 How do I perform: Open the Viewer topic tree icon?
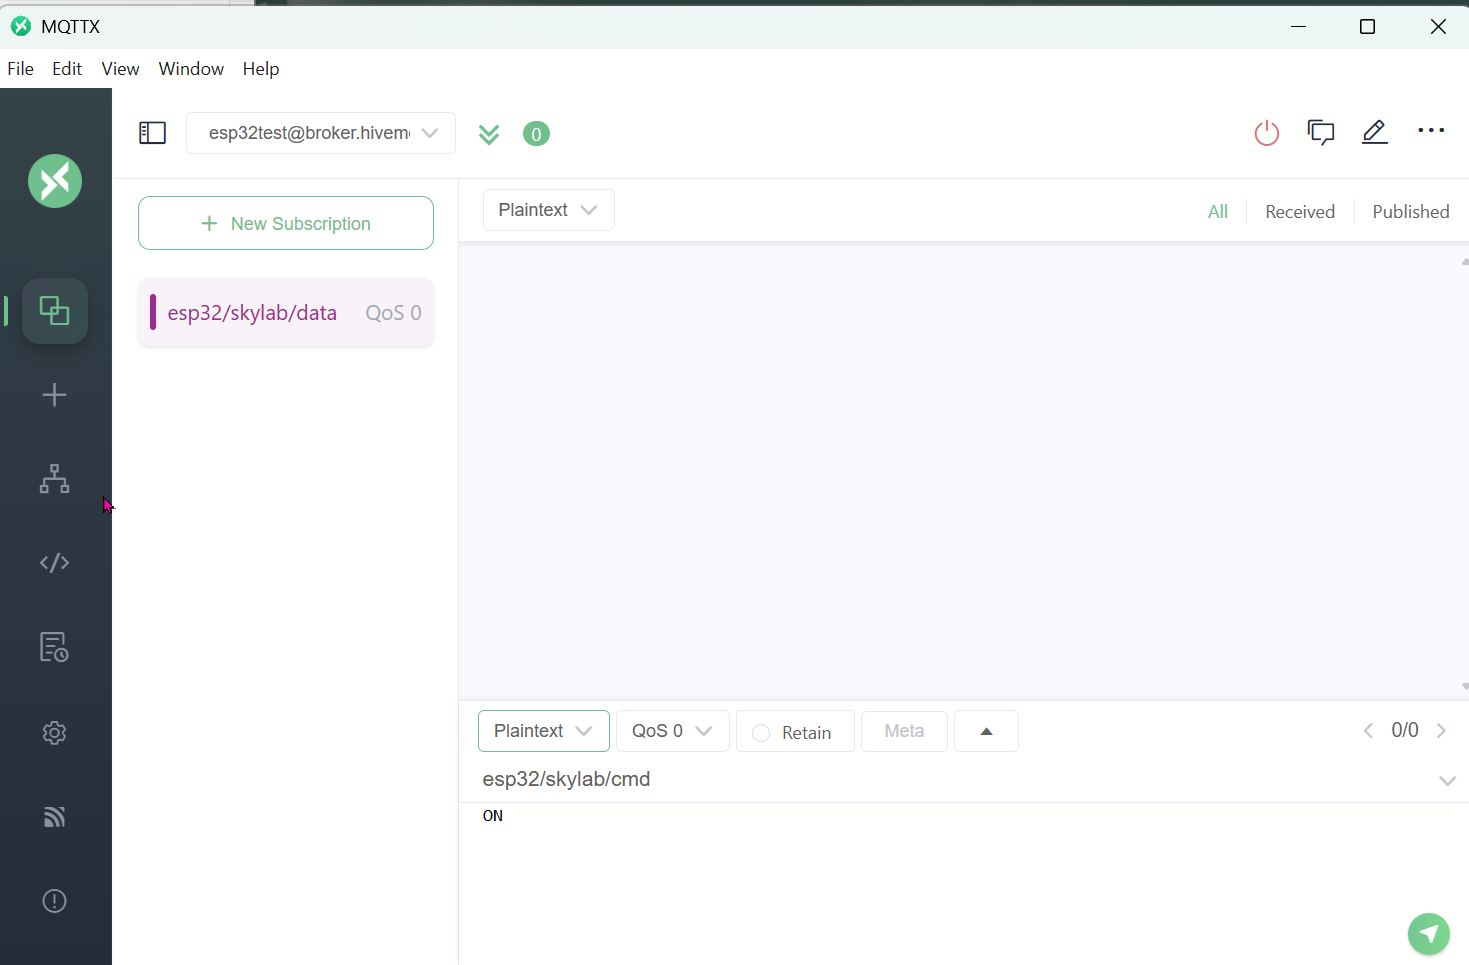click(55, 479)
